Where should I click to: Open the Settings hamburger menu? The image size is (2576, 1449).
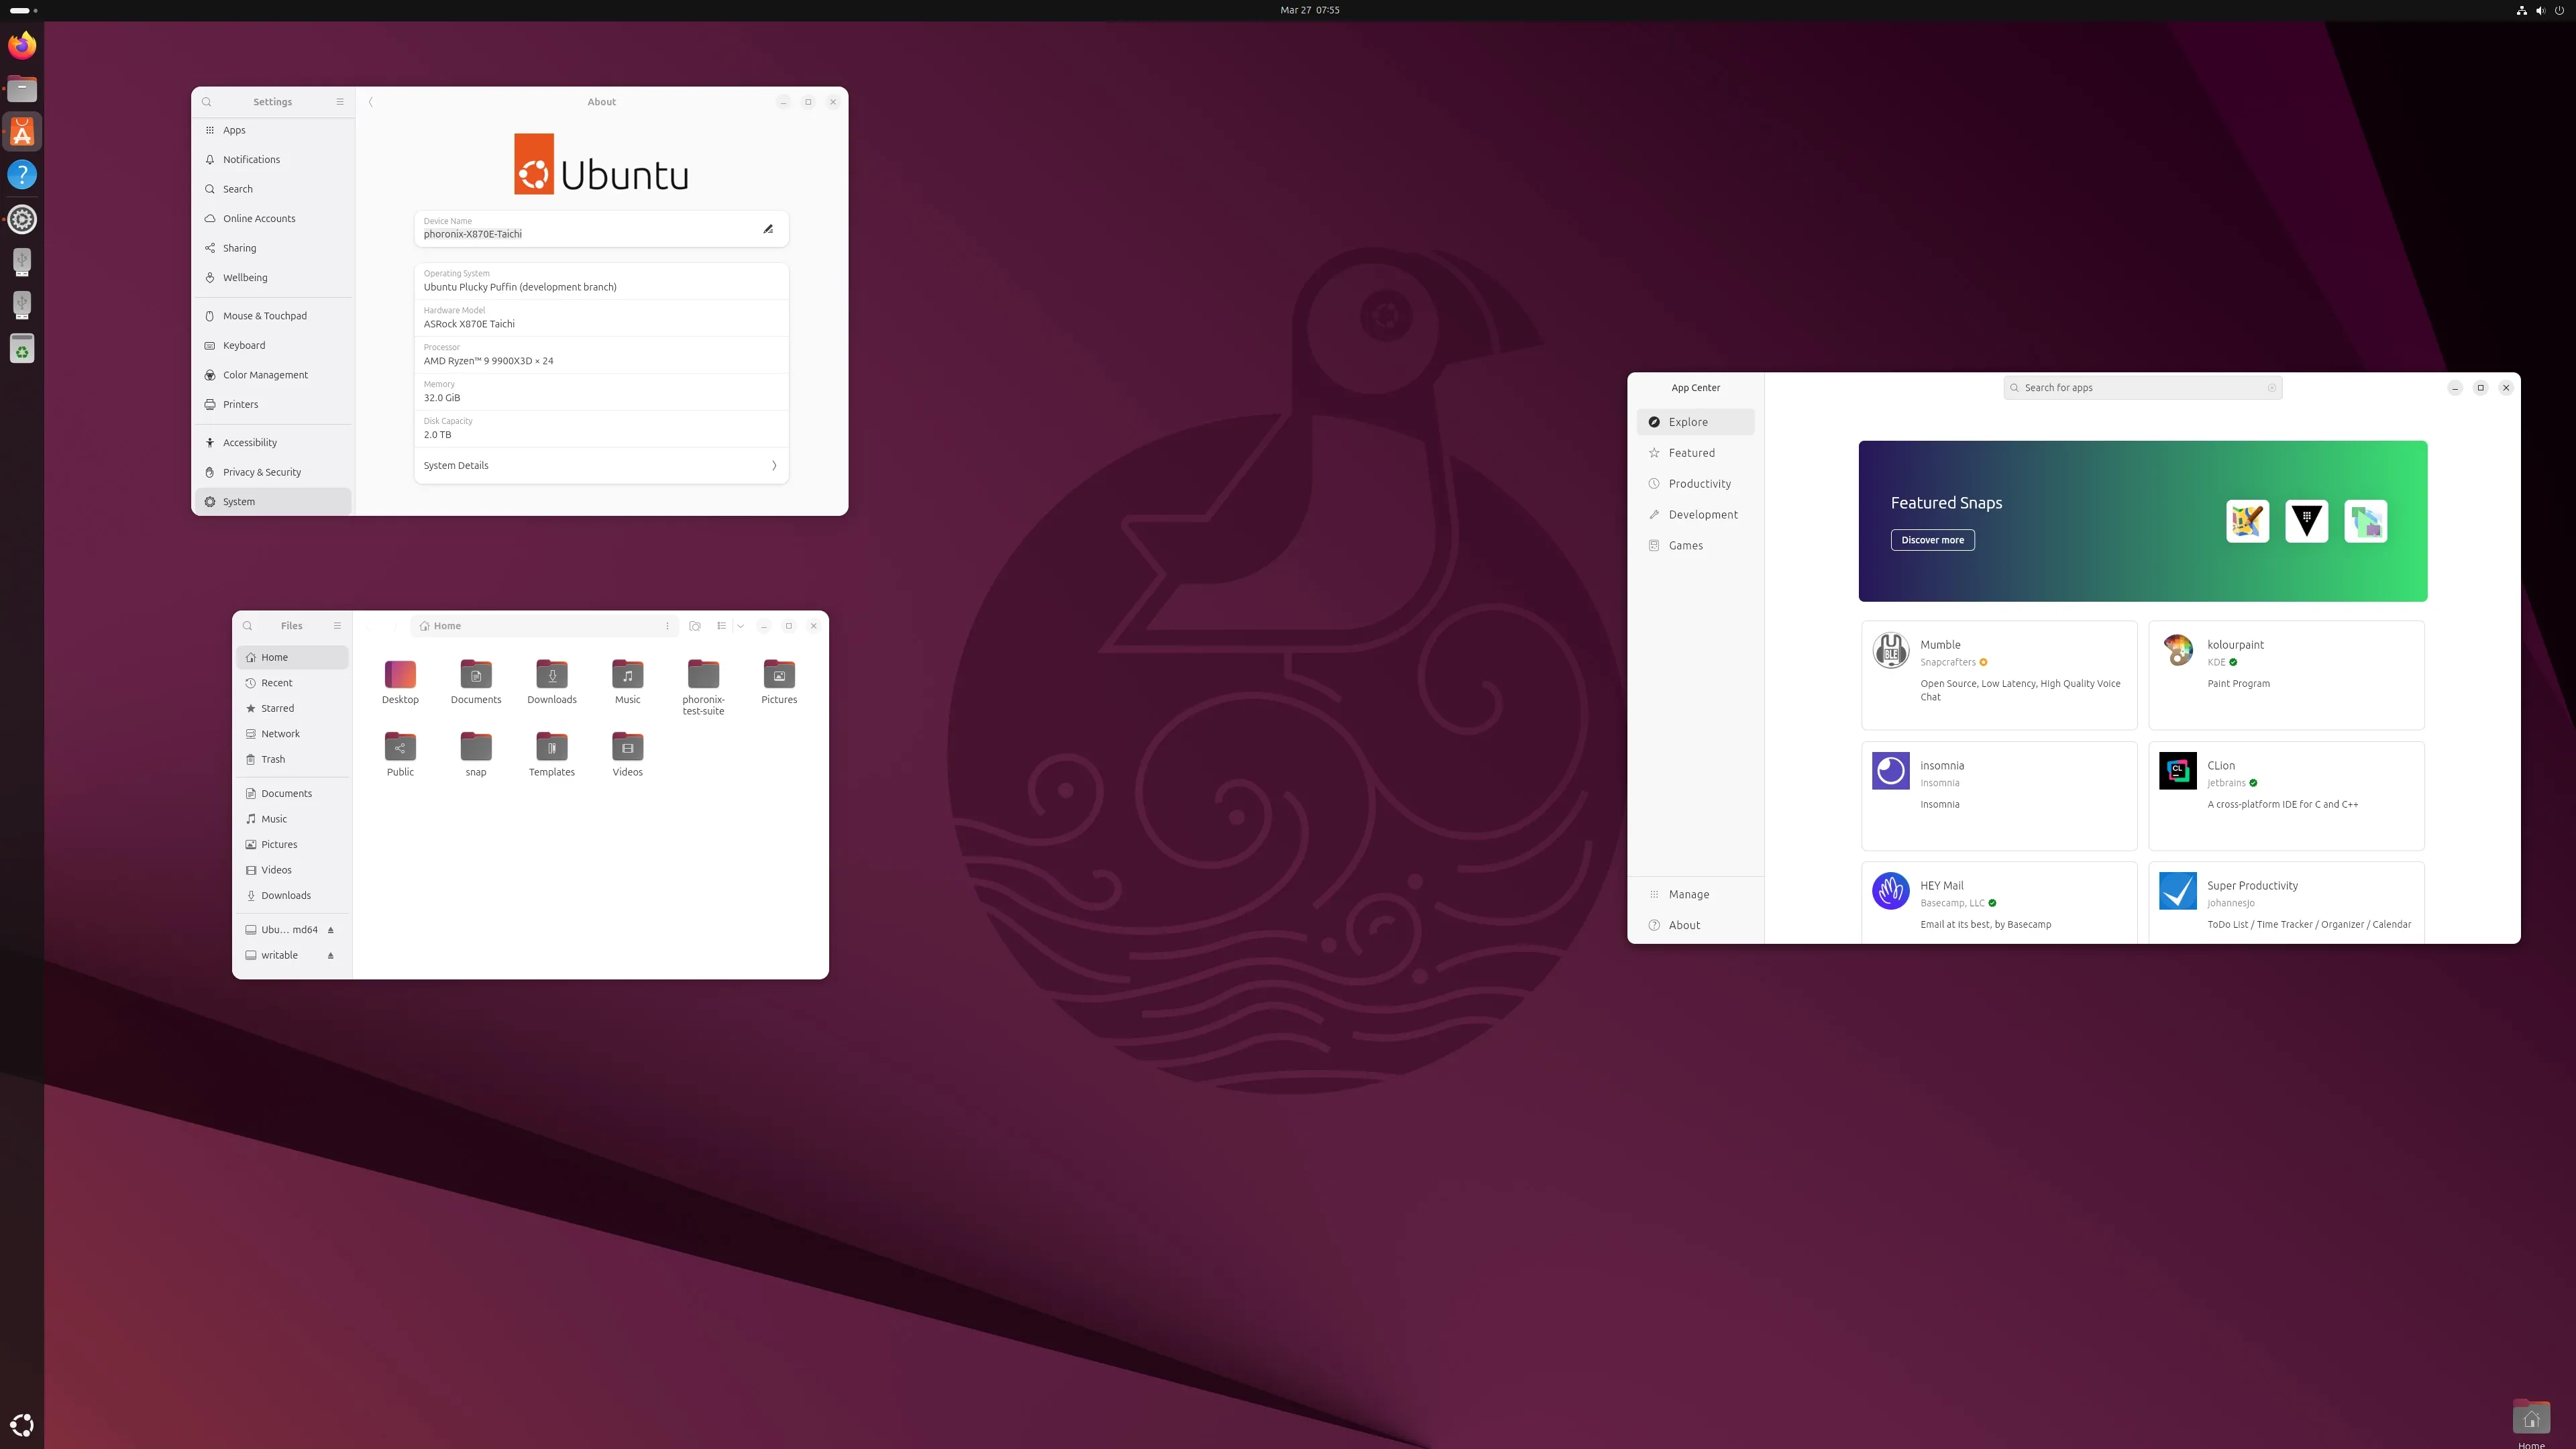click(340, 102)
